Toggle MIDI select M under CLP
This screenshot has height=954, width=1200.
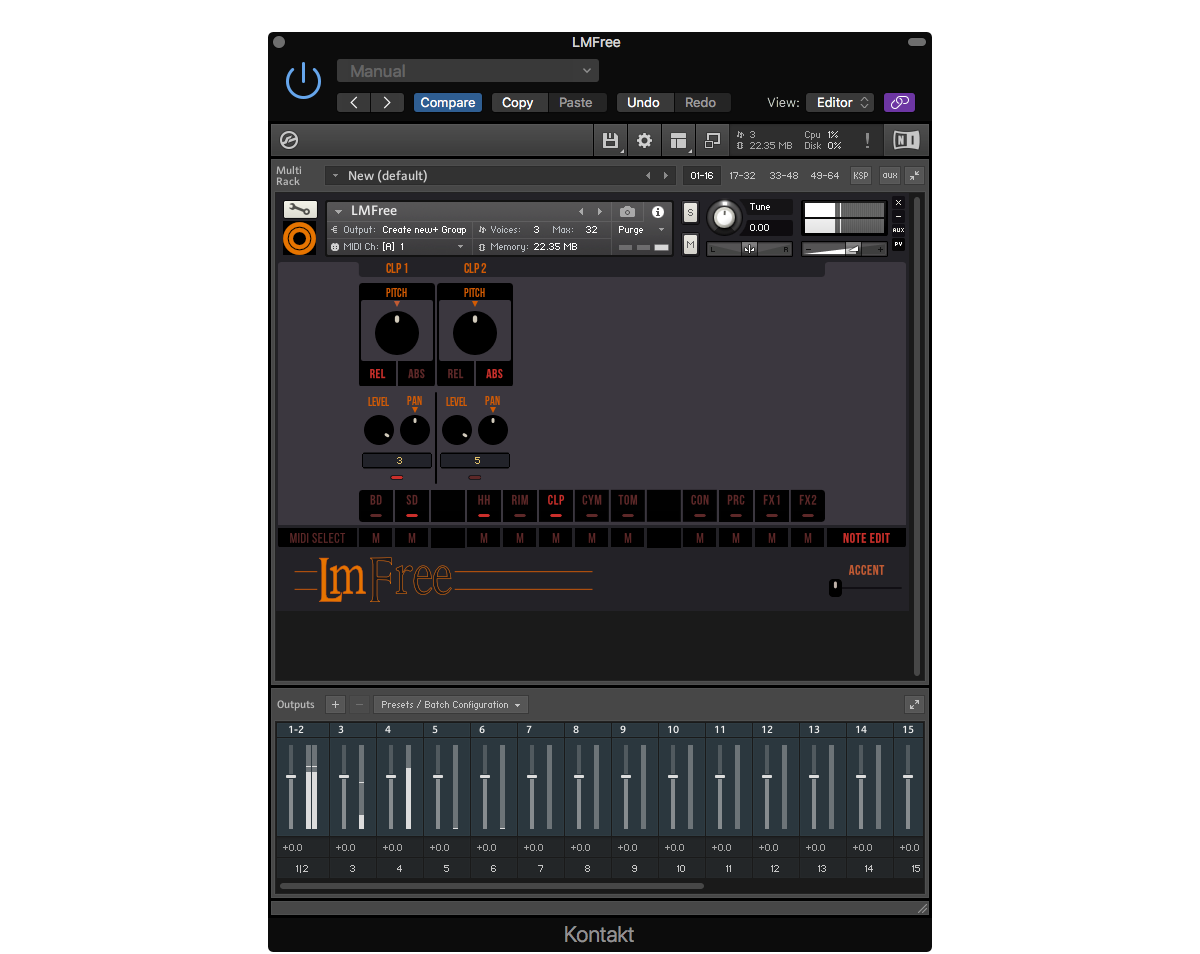coord(556,538)
